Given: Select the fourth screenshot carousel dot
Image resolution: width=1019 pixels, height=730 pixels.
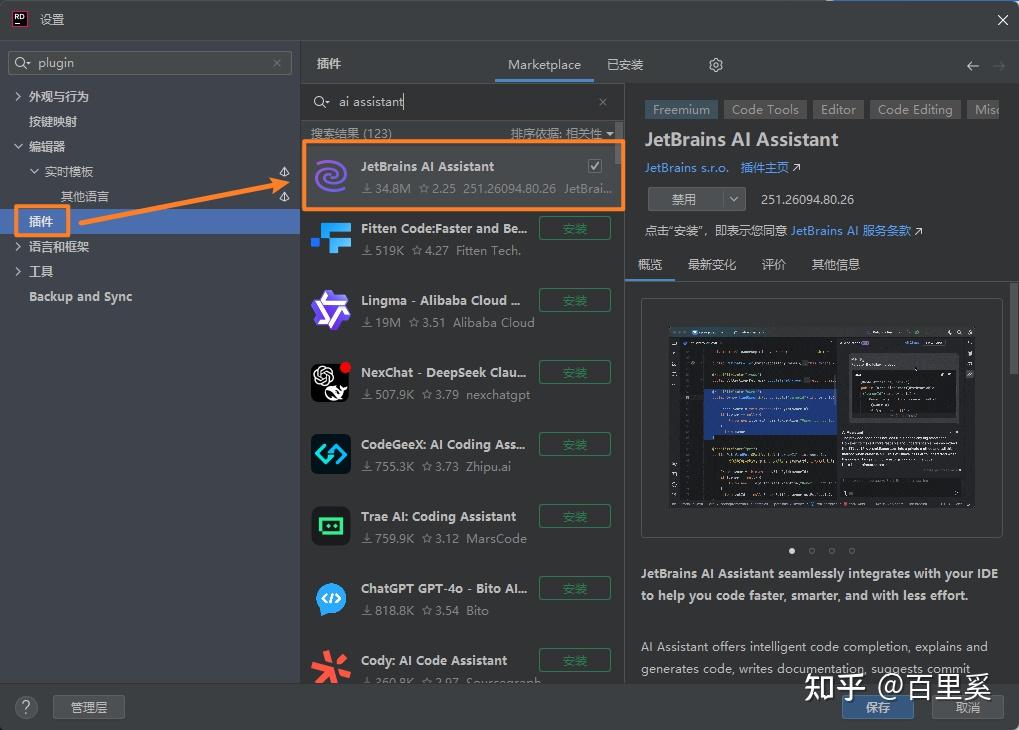Looking at the screenshot, I should (851, 551).
